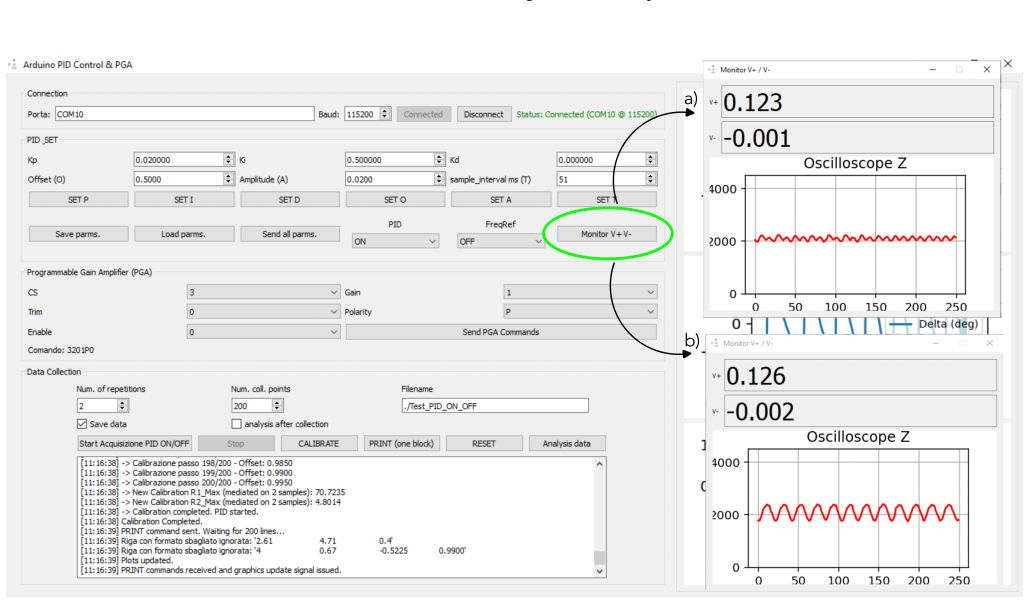Click the V- value -0.001 display
This screenshot has height=603, width=1029.
pos(857,138)
